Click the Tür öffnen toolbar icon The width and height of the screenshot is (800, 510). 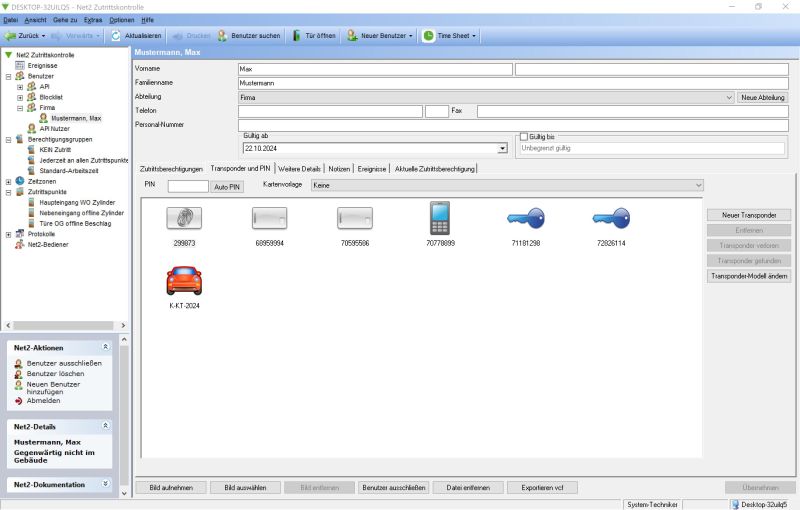pyautogui.click(x=297, y=35)
